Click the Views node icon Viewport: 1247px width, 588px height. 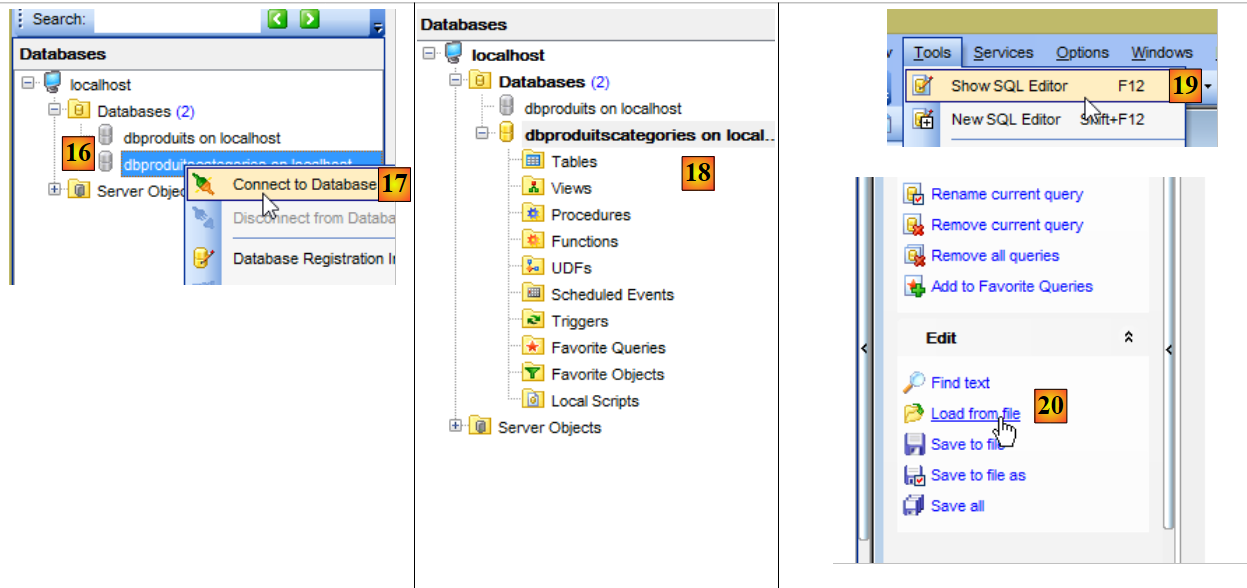click(533, 188)
